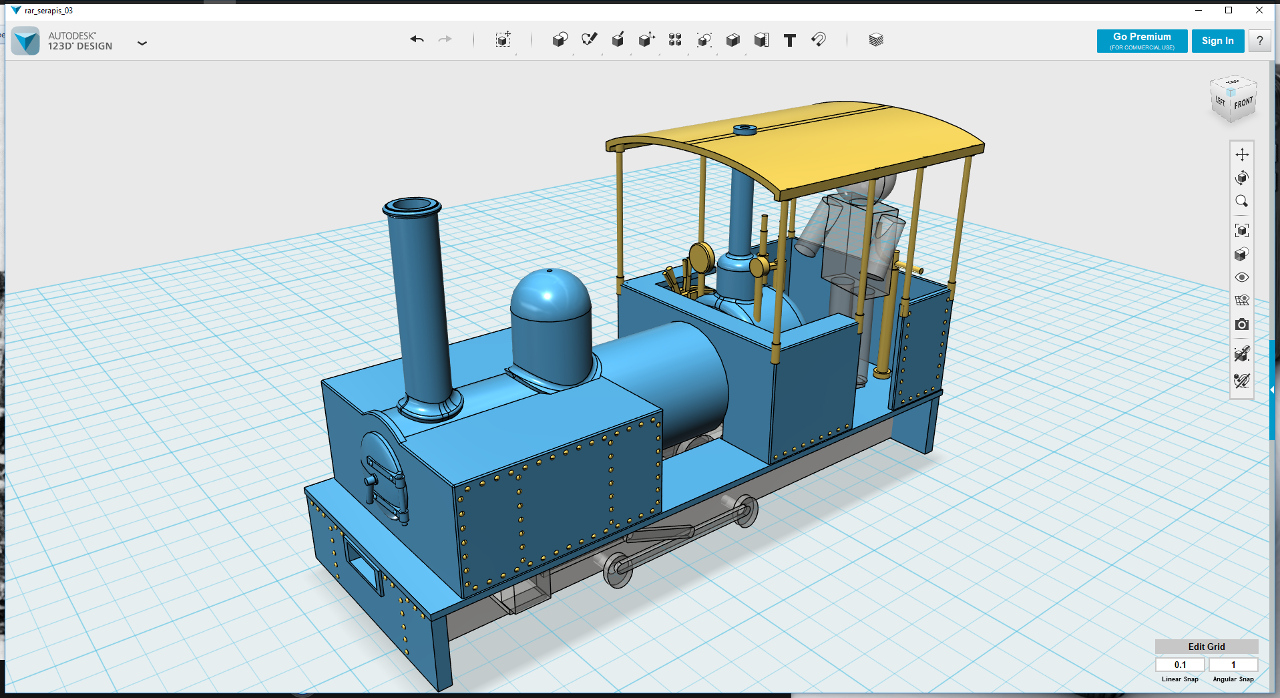Click the Edit Grid button

[x=1206, y=646]
